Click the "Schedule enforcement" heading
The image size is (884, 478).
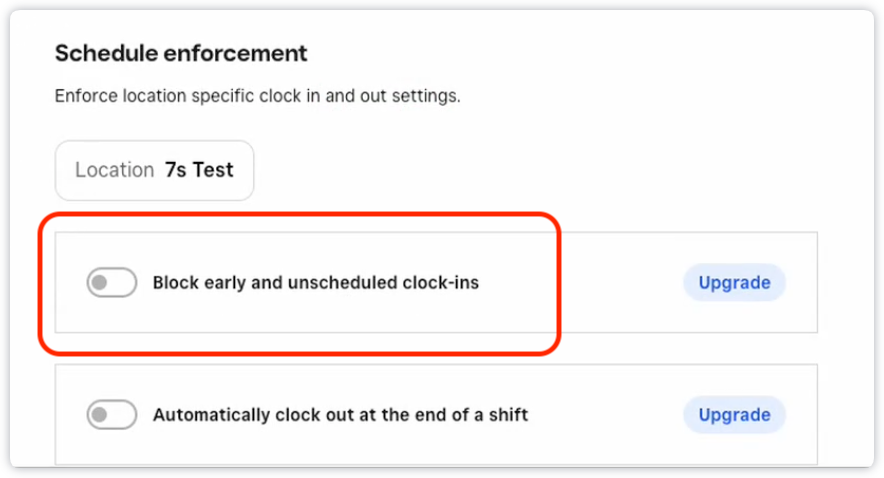pos(181,53)
